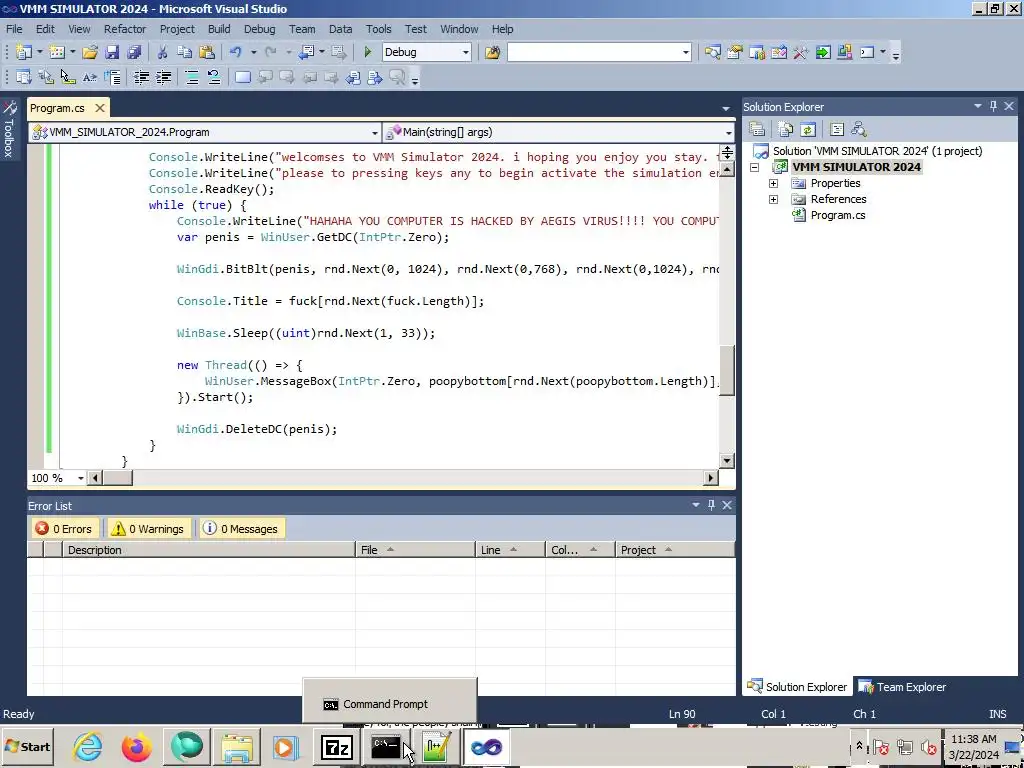Click the Find in Files binoculars-folder icon

pos(492,52)
